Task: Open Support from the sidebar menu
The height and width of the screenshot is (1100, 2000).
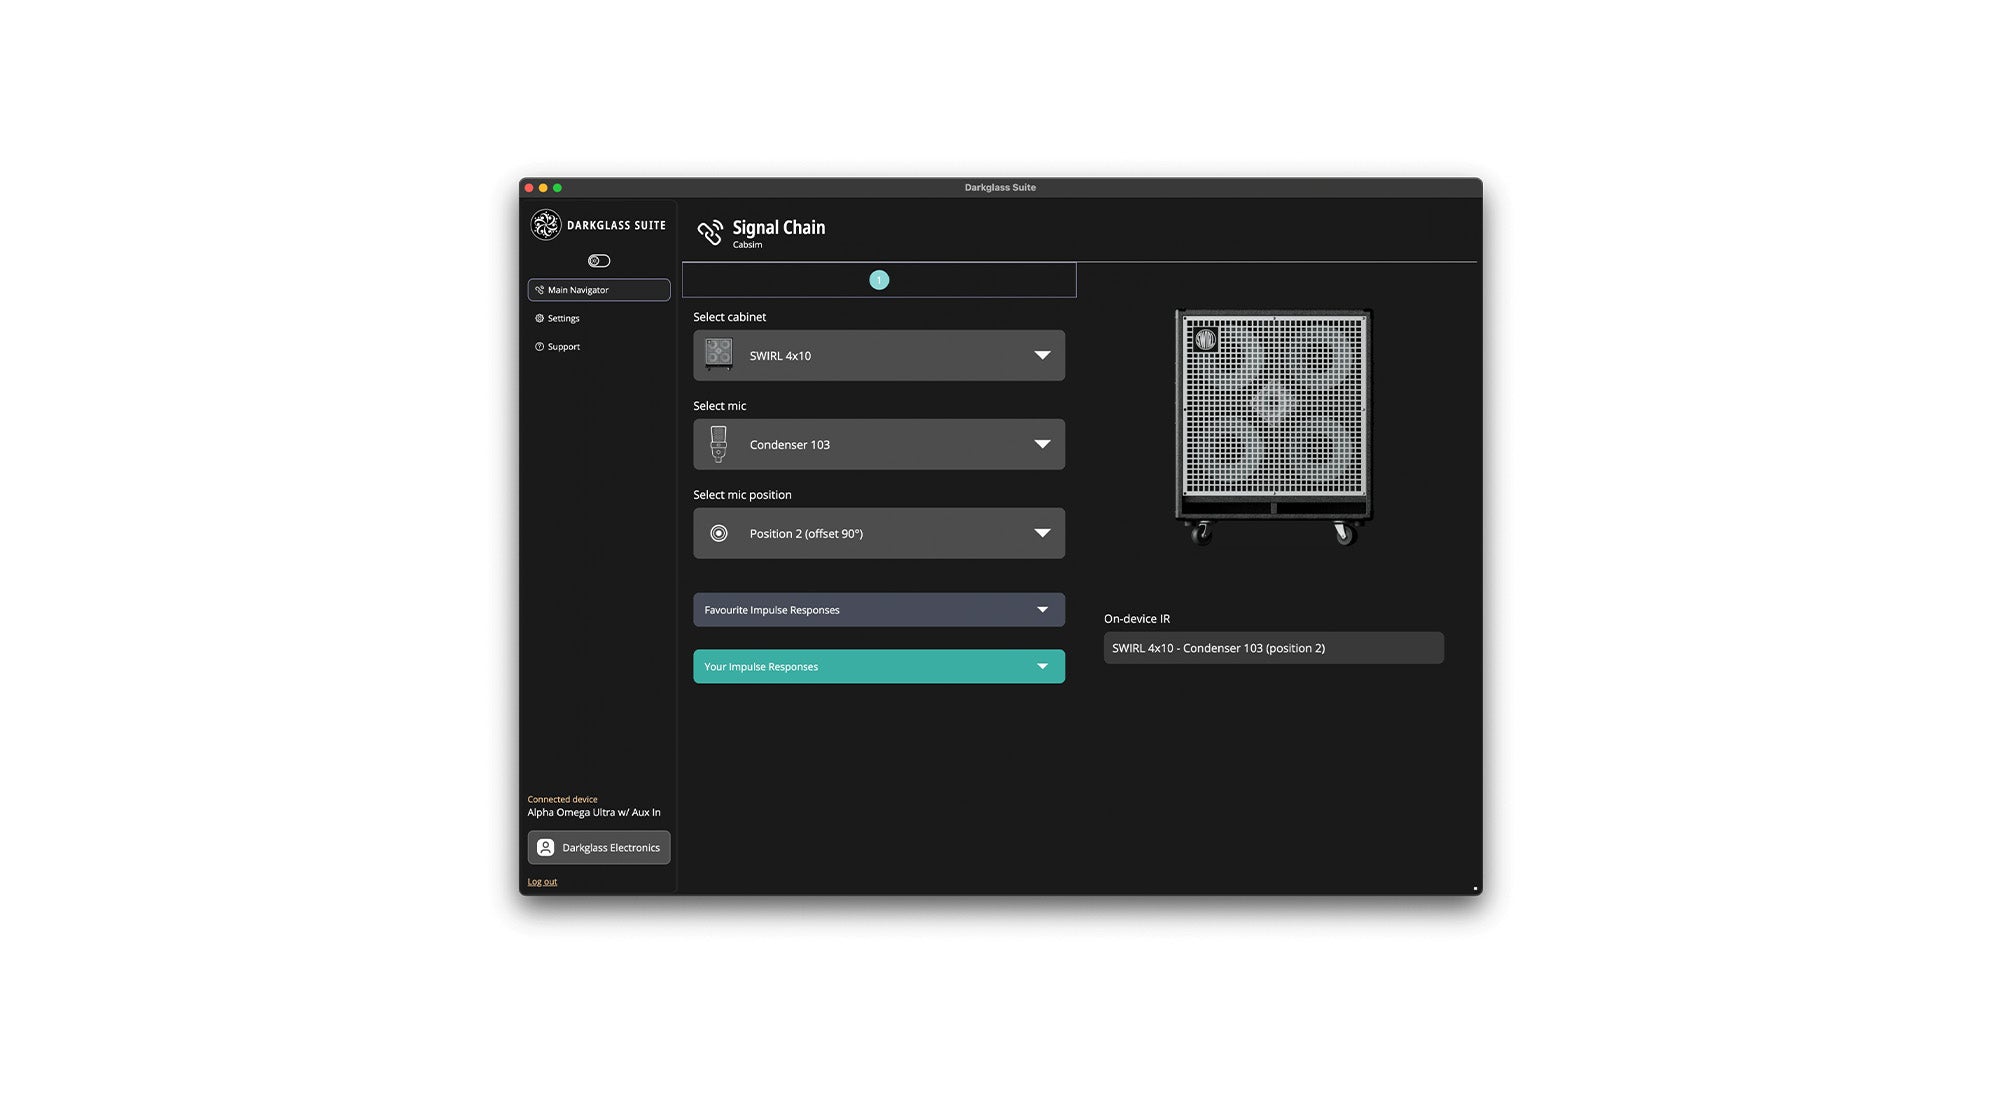Action: tap(563, 347)
